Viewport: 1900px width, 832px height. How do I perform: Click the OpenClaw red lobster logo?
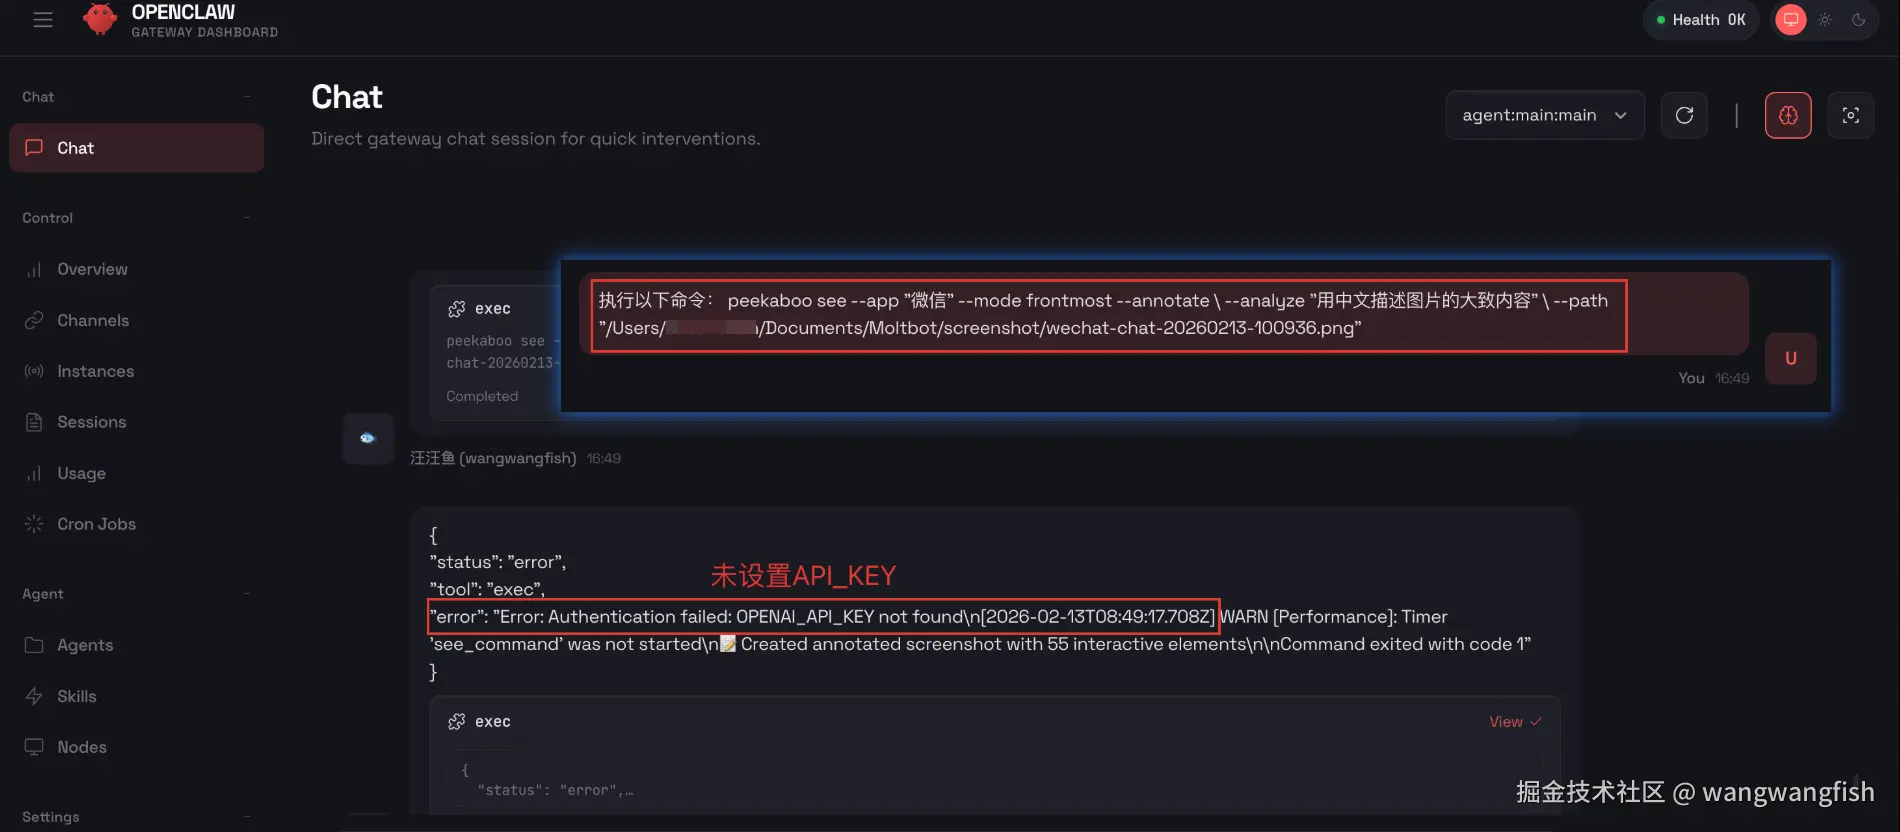(x=99, y=19)
